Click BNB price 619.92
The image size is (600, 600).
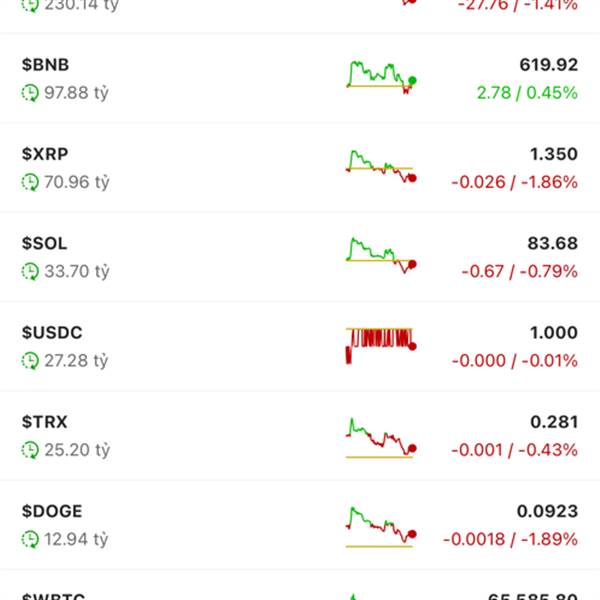coord(548,65)
